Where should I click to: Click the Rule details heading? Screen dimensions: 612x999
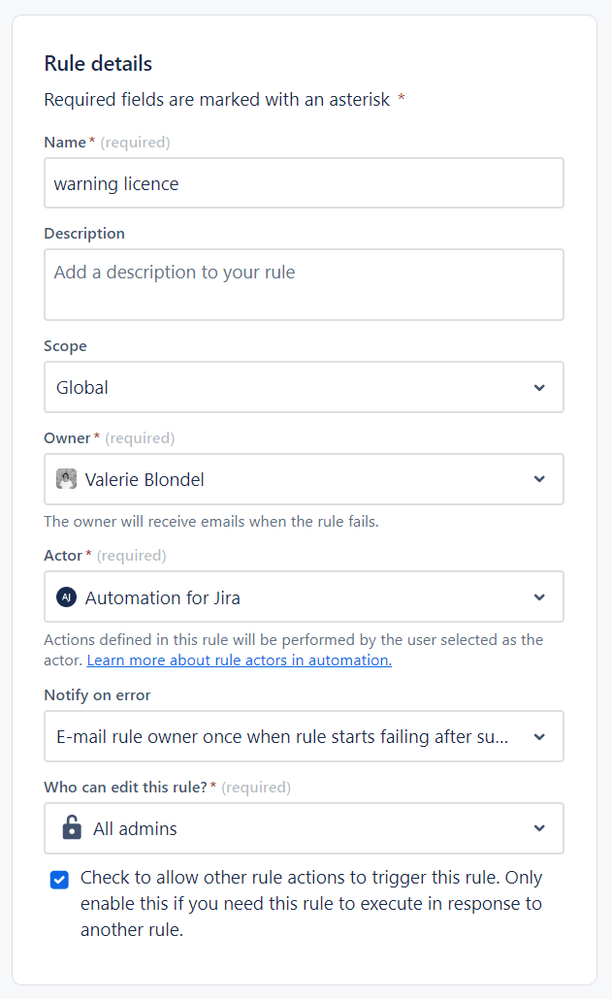click(x=98, y=63)
